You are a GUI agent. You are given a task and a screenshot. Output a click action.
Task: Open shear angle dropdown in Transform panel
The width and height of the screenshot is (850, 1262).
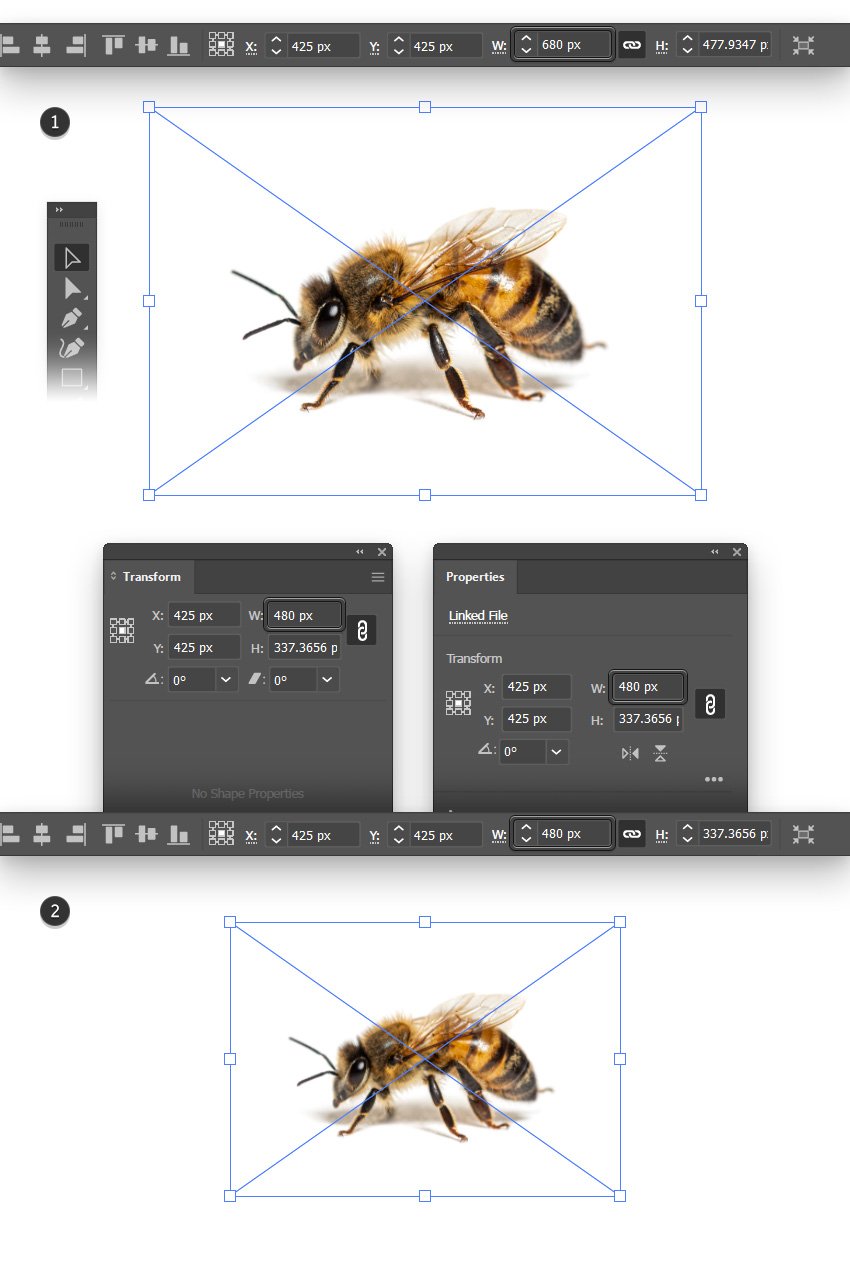[328, 680]
